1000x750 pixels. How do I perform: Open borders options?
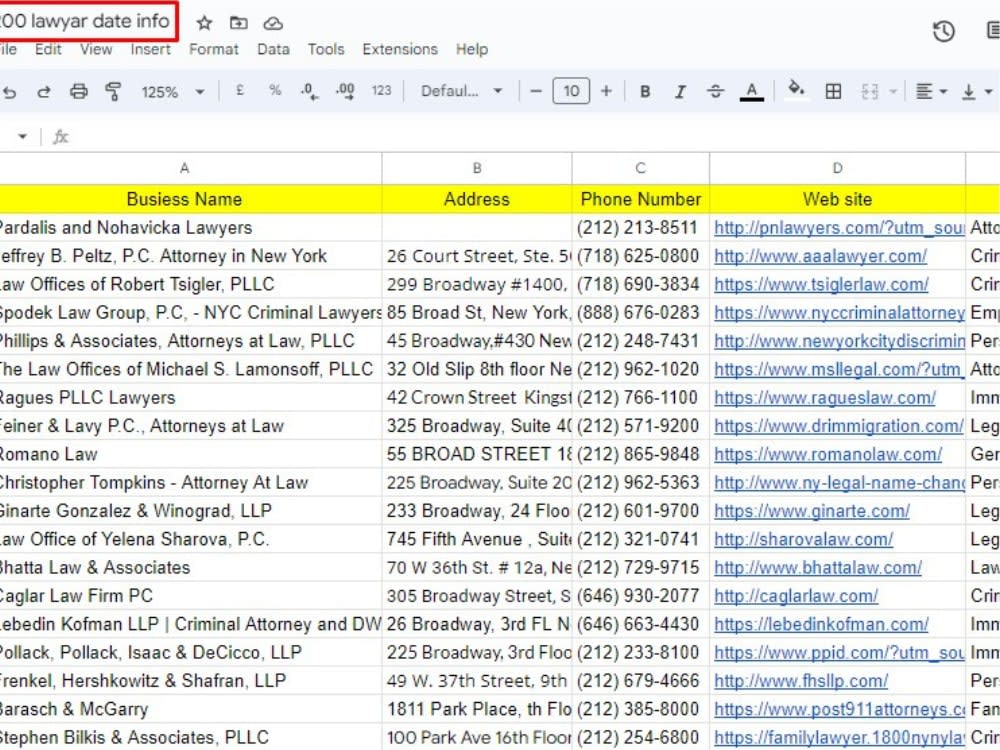point(833,92)
